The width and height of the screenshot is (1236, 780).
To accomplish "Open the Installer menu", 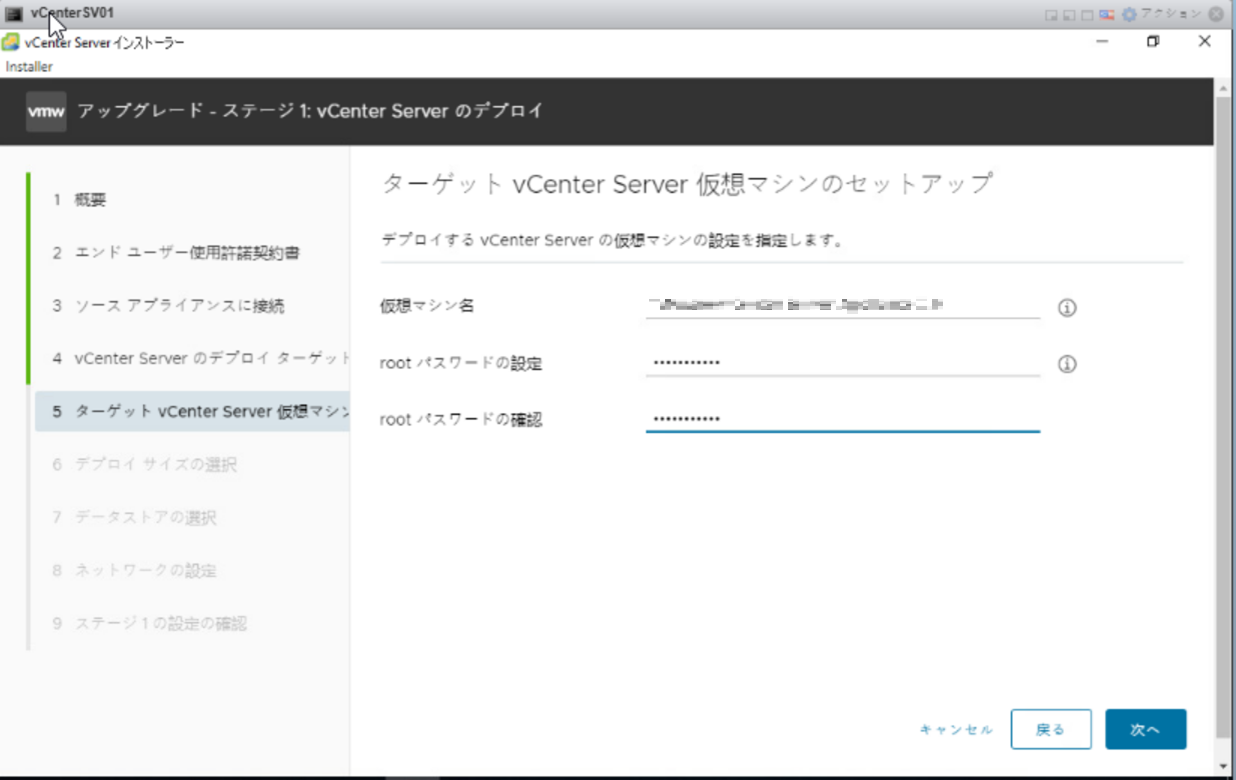I will click(29, 67).
